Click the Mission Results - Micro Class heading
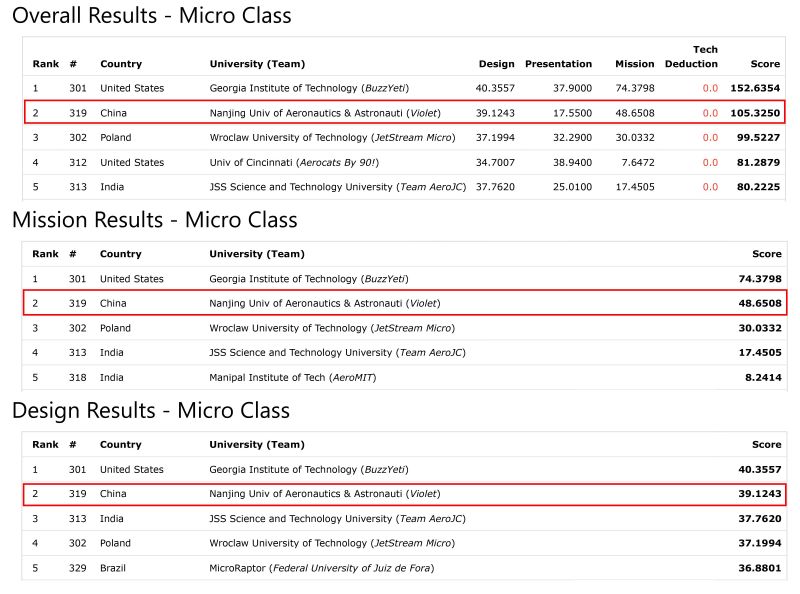 pos(154,220)
